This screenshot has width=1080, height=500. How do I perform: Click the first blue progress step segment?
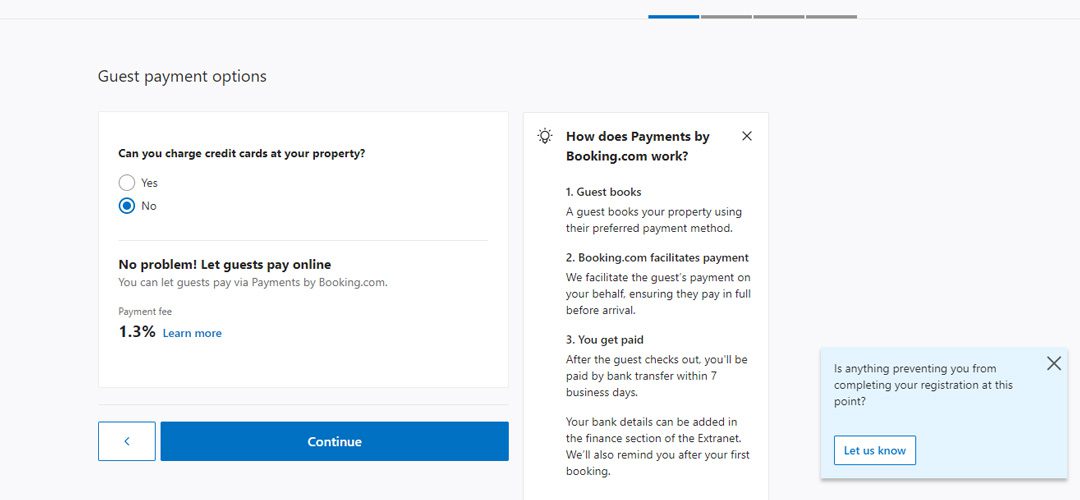coord(674,17)
